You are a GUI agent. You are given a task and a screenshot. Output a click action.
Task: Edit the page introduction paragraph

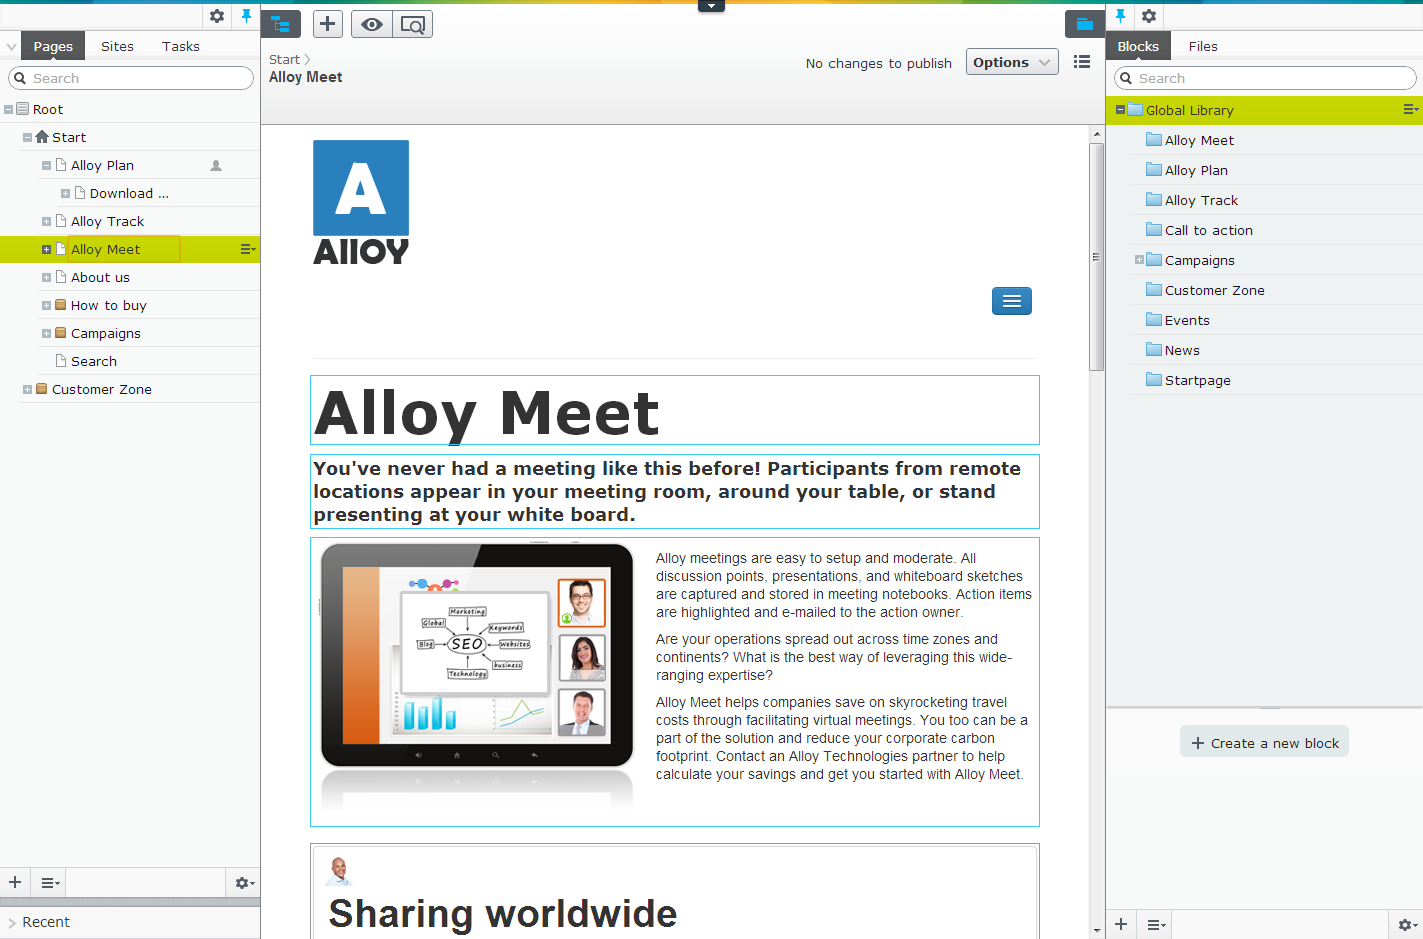675,491
